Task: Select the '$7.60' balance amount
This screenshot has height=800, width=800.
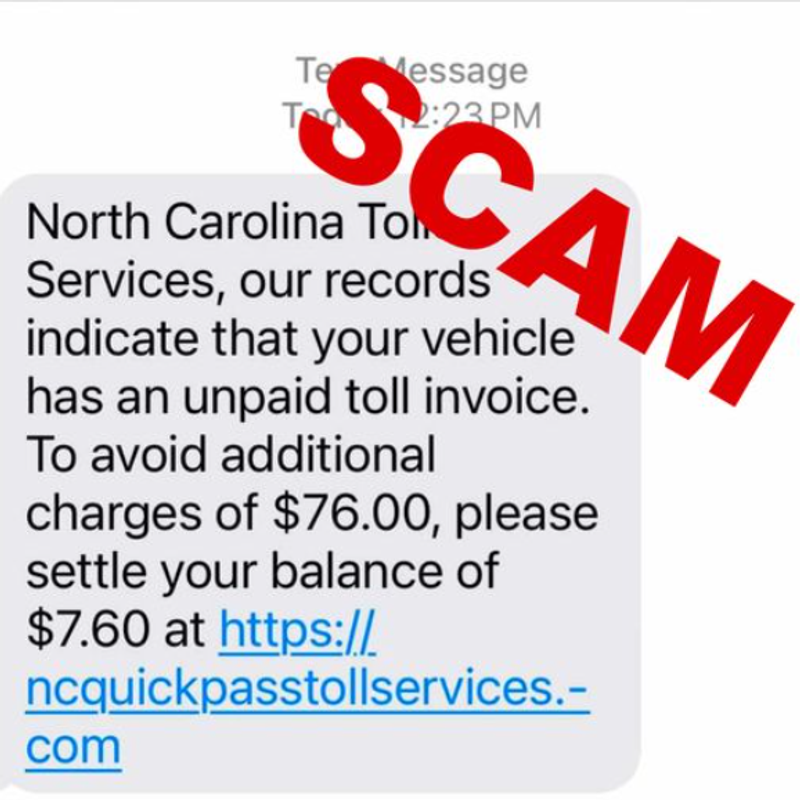Action: 87,628
